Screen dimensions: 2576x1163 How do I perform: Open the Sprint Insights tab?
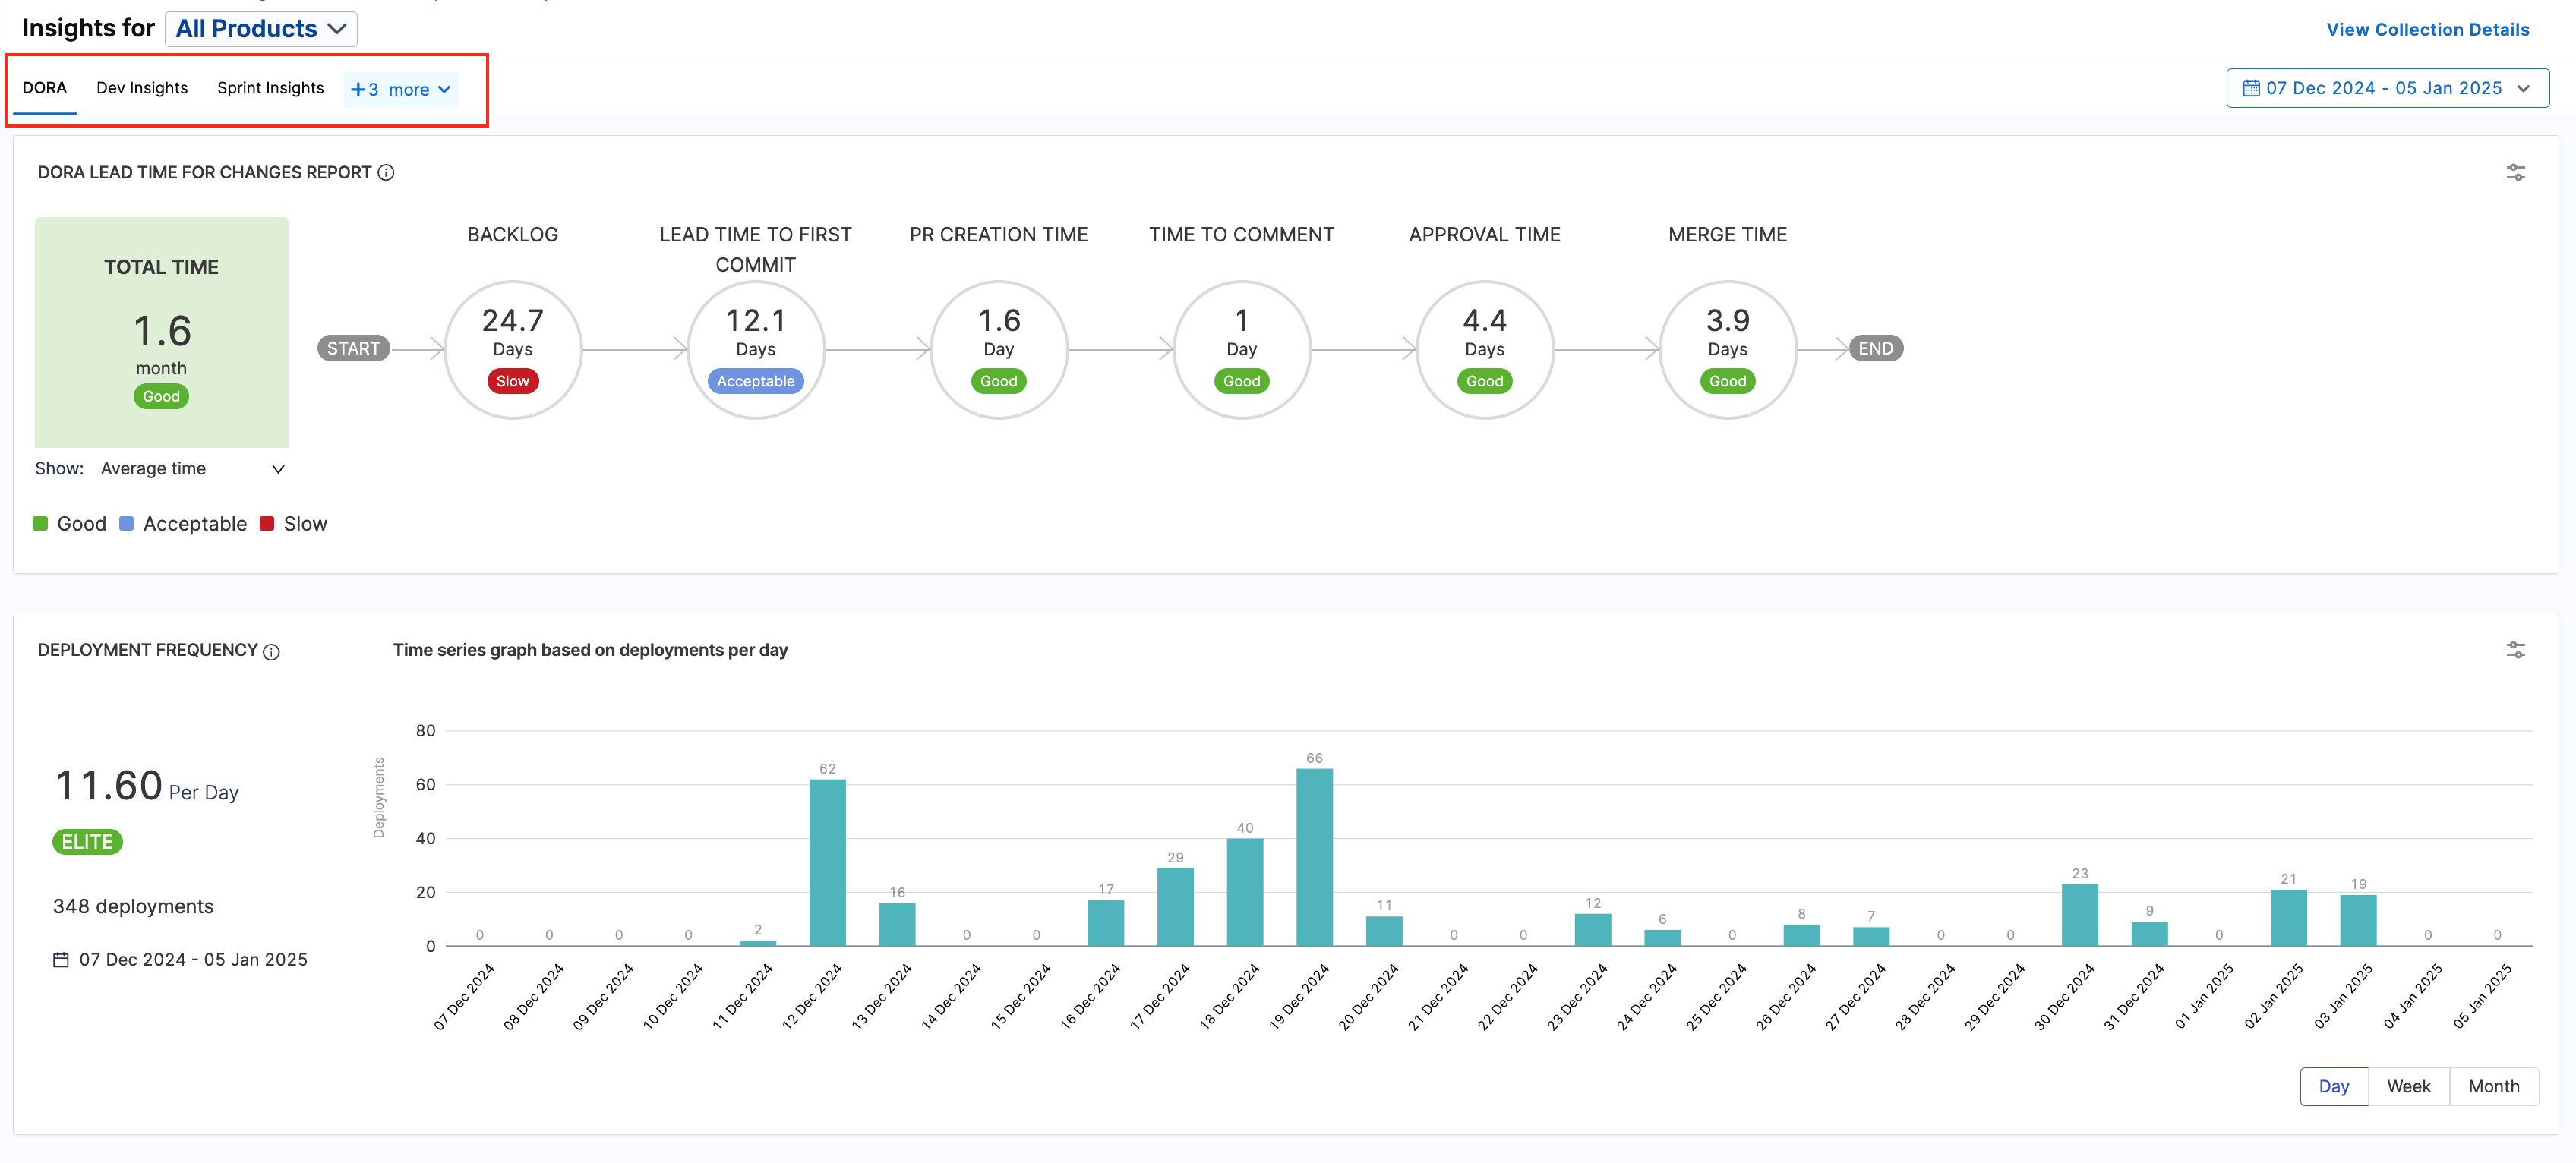270,88
